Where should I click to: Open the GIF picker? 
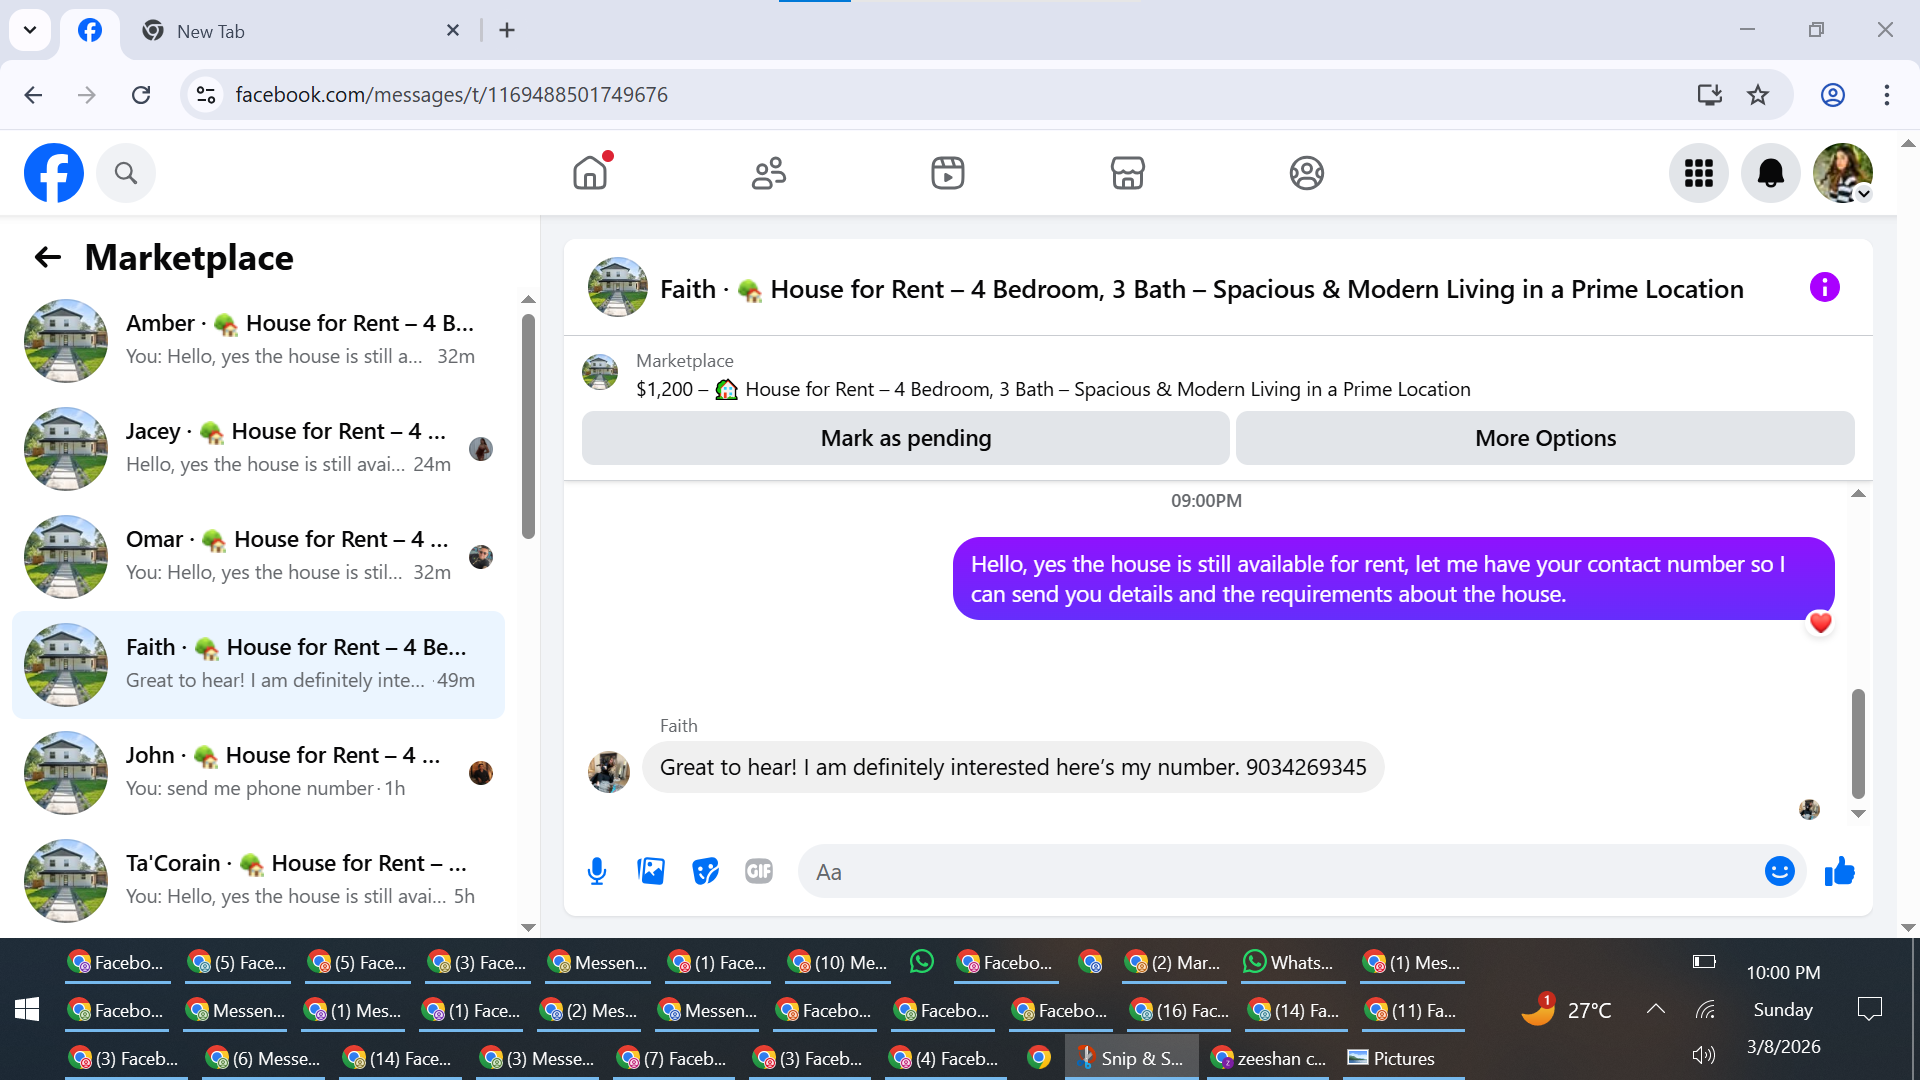[x=759, y=872]
